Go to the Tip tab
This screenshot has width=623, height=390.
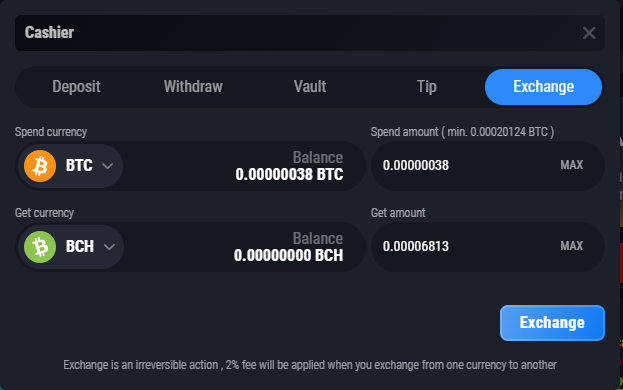(427, 87)
